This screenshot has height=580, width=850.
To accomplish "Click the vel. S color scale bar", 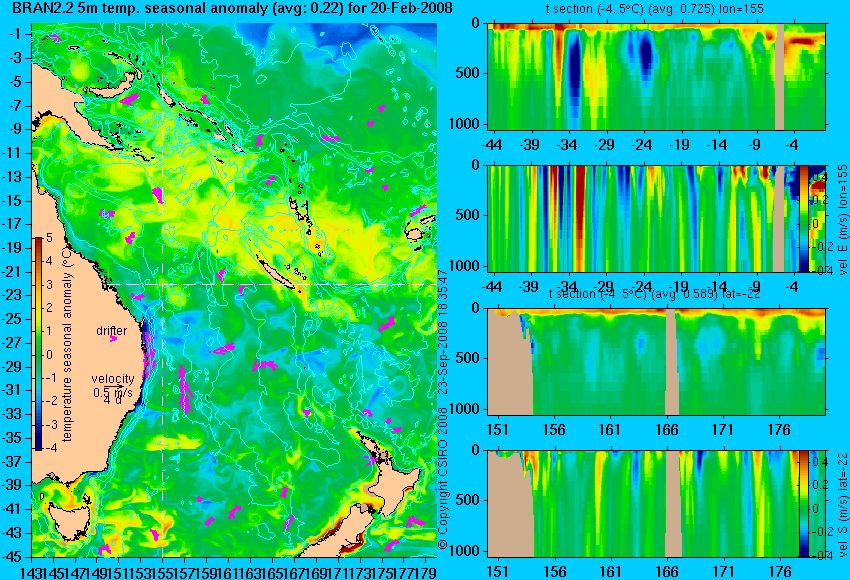I will 803,503.
